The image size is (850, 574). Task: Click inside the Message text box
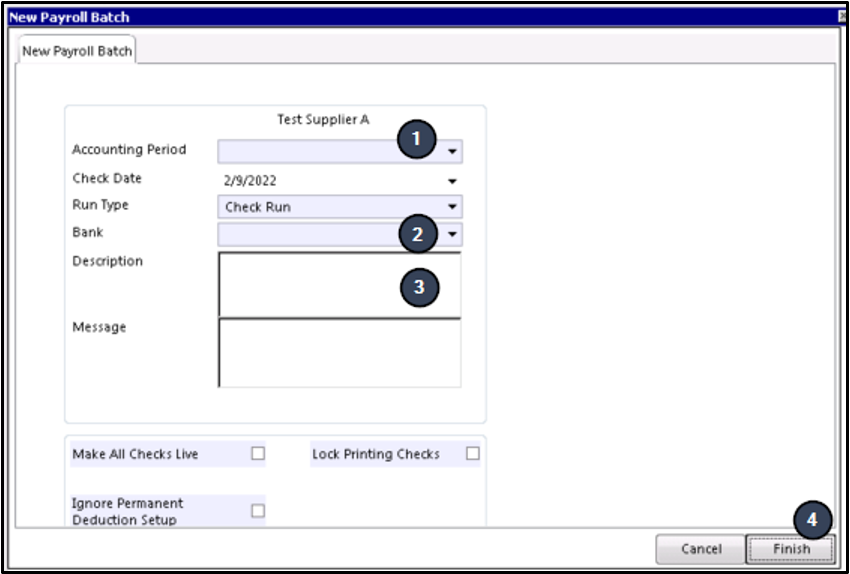340,353
